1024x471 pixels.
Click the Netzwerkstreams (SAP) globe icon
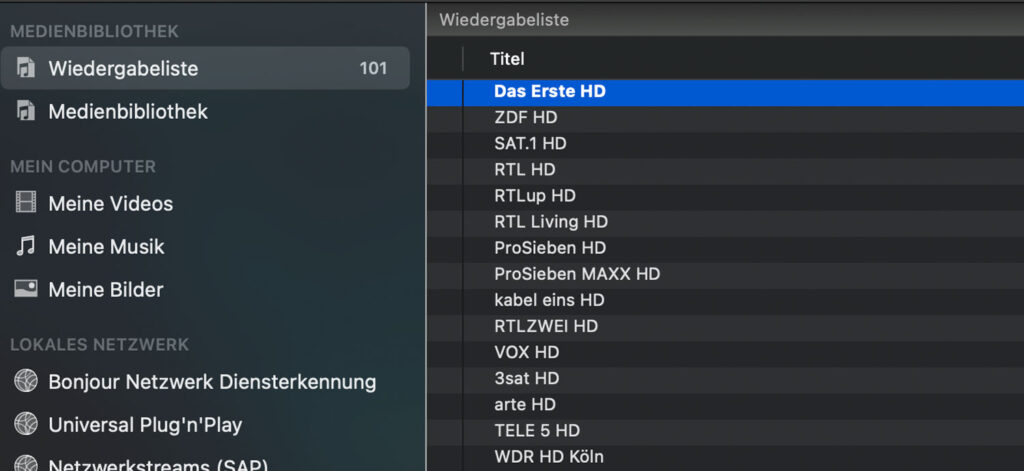[x=26, y=464]
